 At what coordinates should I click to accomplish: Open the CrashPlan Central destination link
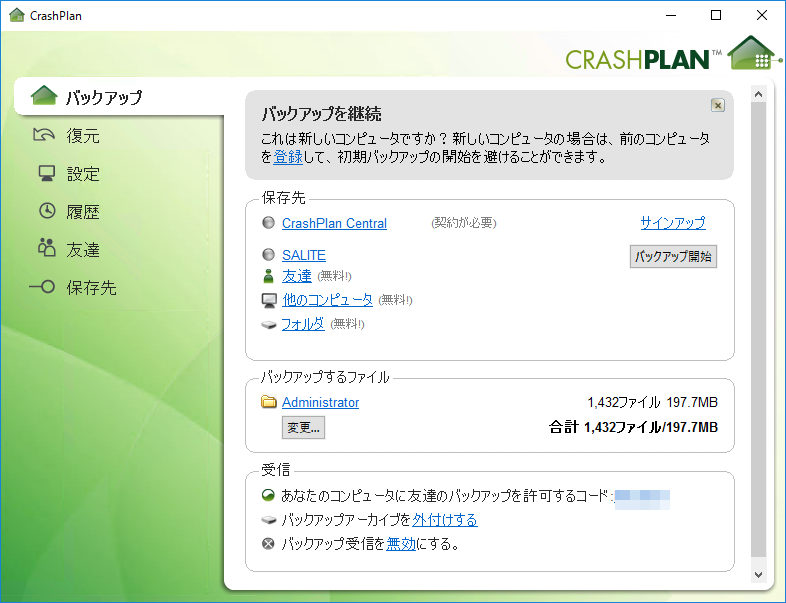pos(334,223)
